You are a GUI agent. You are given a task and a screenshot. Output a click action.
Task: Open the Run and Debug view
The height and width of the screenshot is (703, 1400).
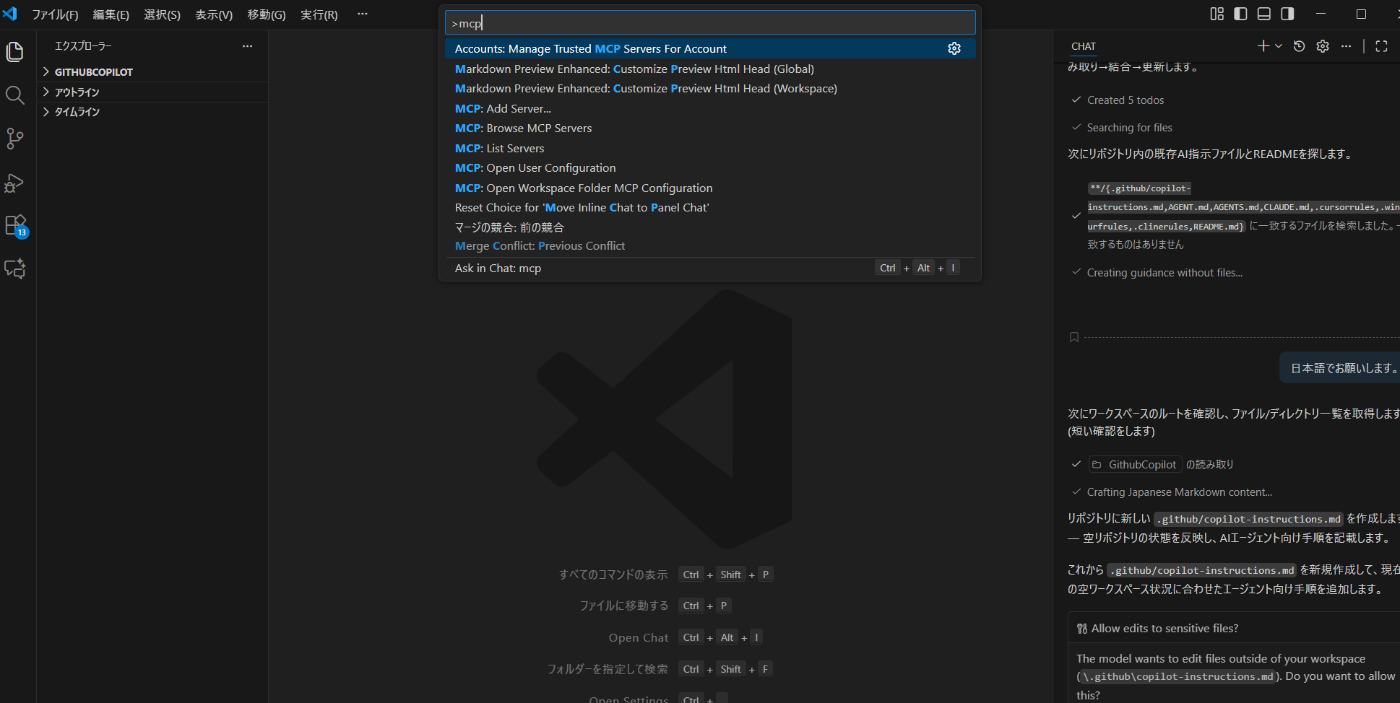15,183
